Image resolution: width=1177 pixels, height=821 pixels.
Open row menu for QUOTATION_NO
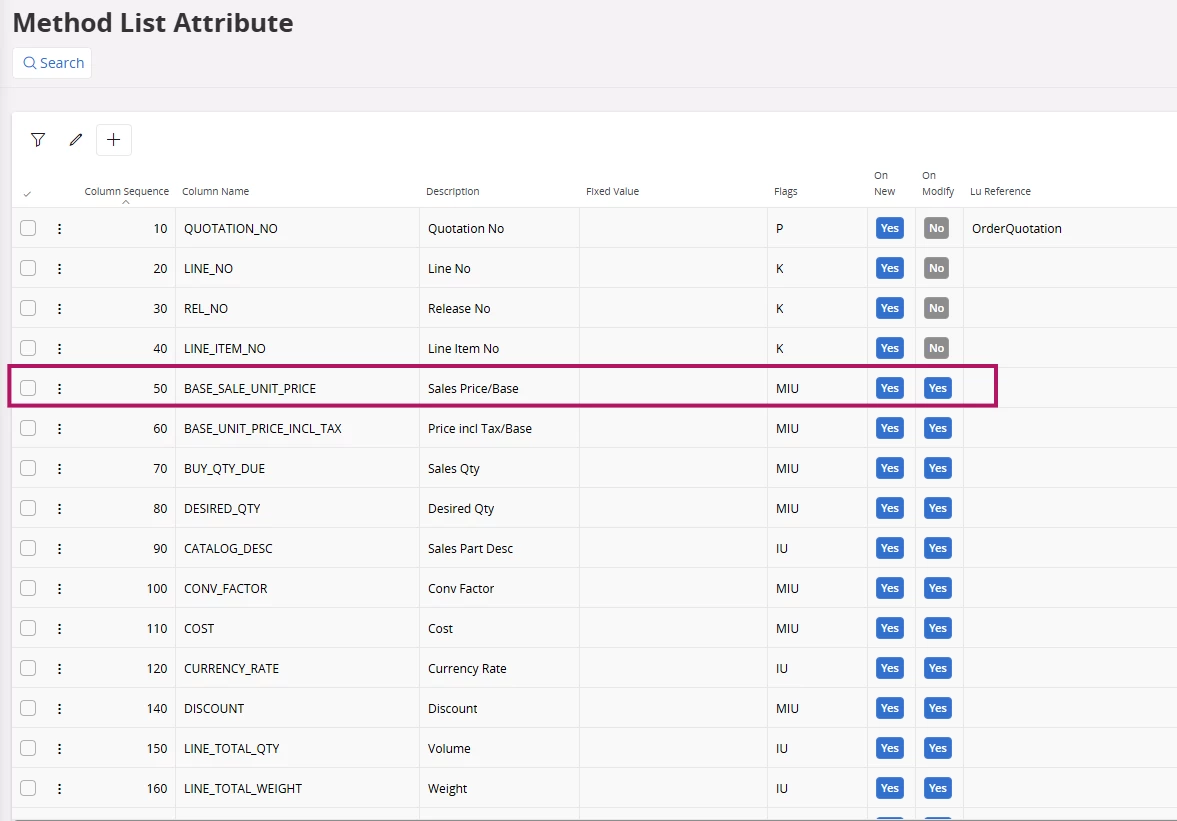[59, 228]
